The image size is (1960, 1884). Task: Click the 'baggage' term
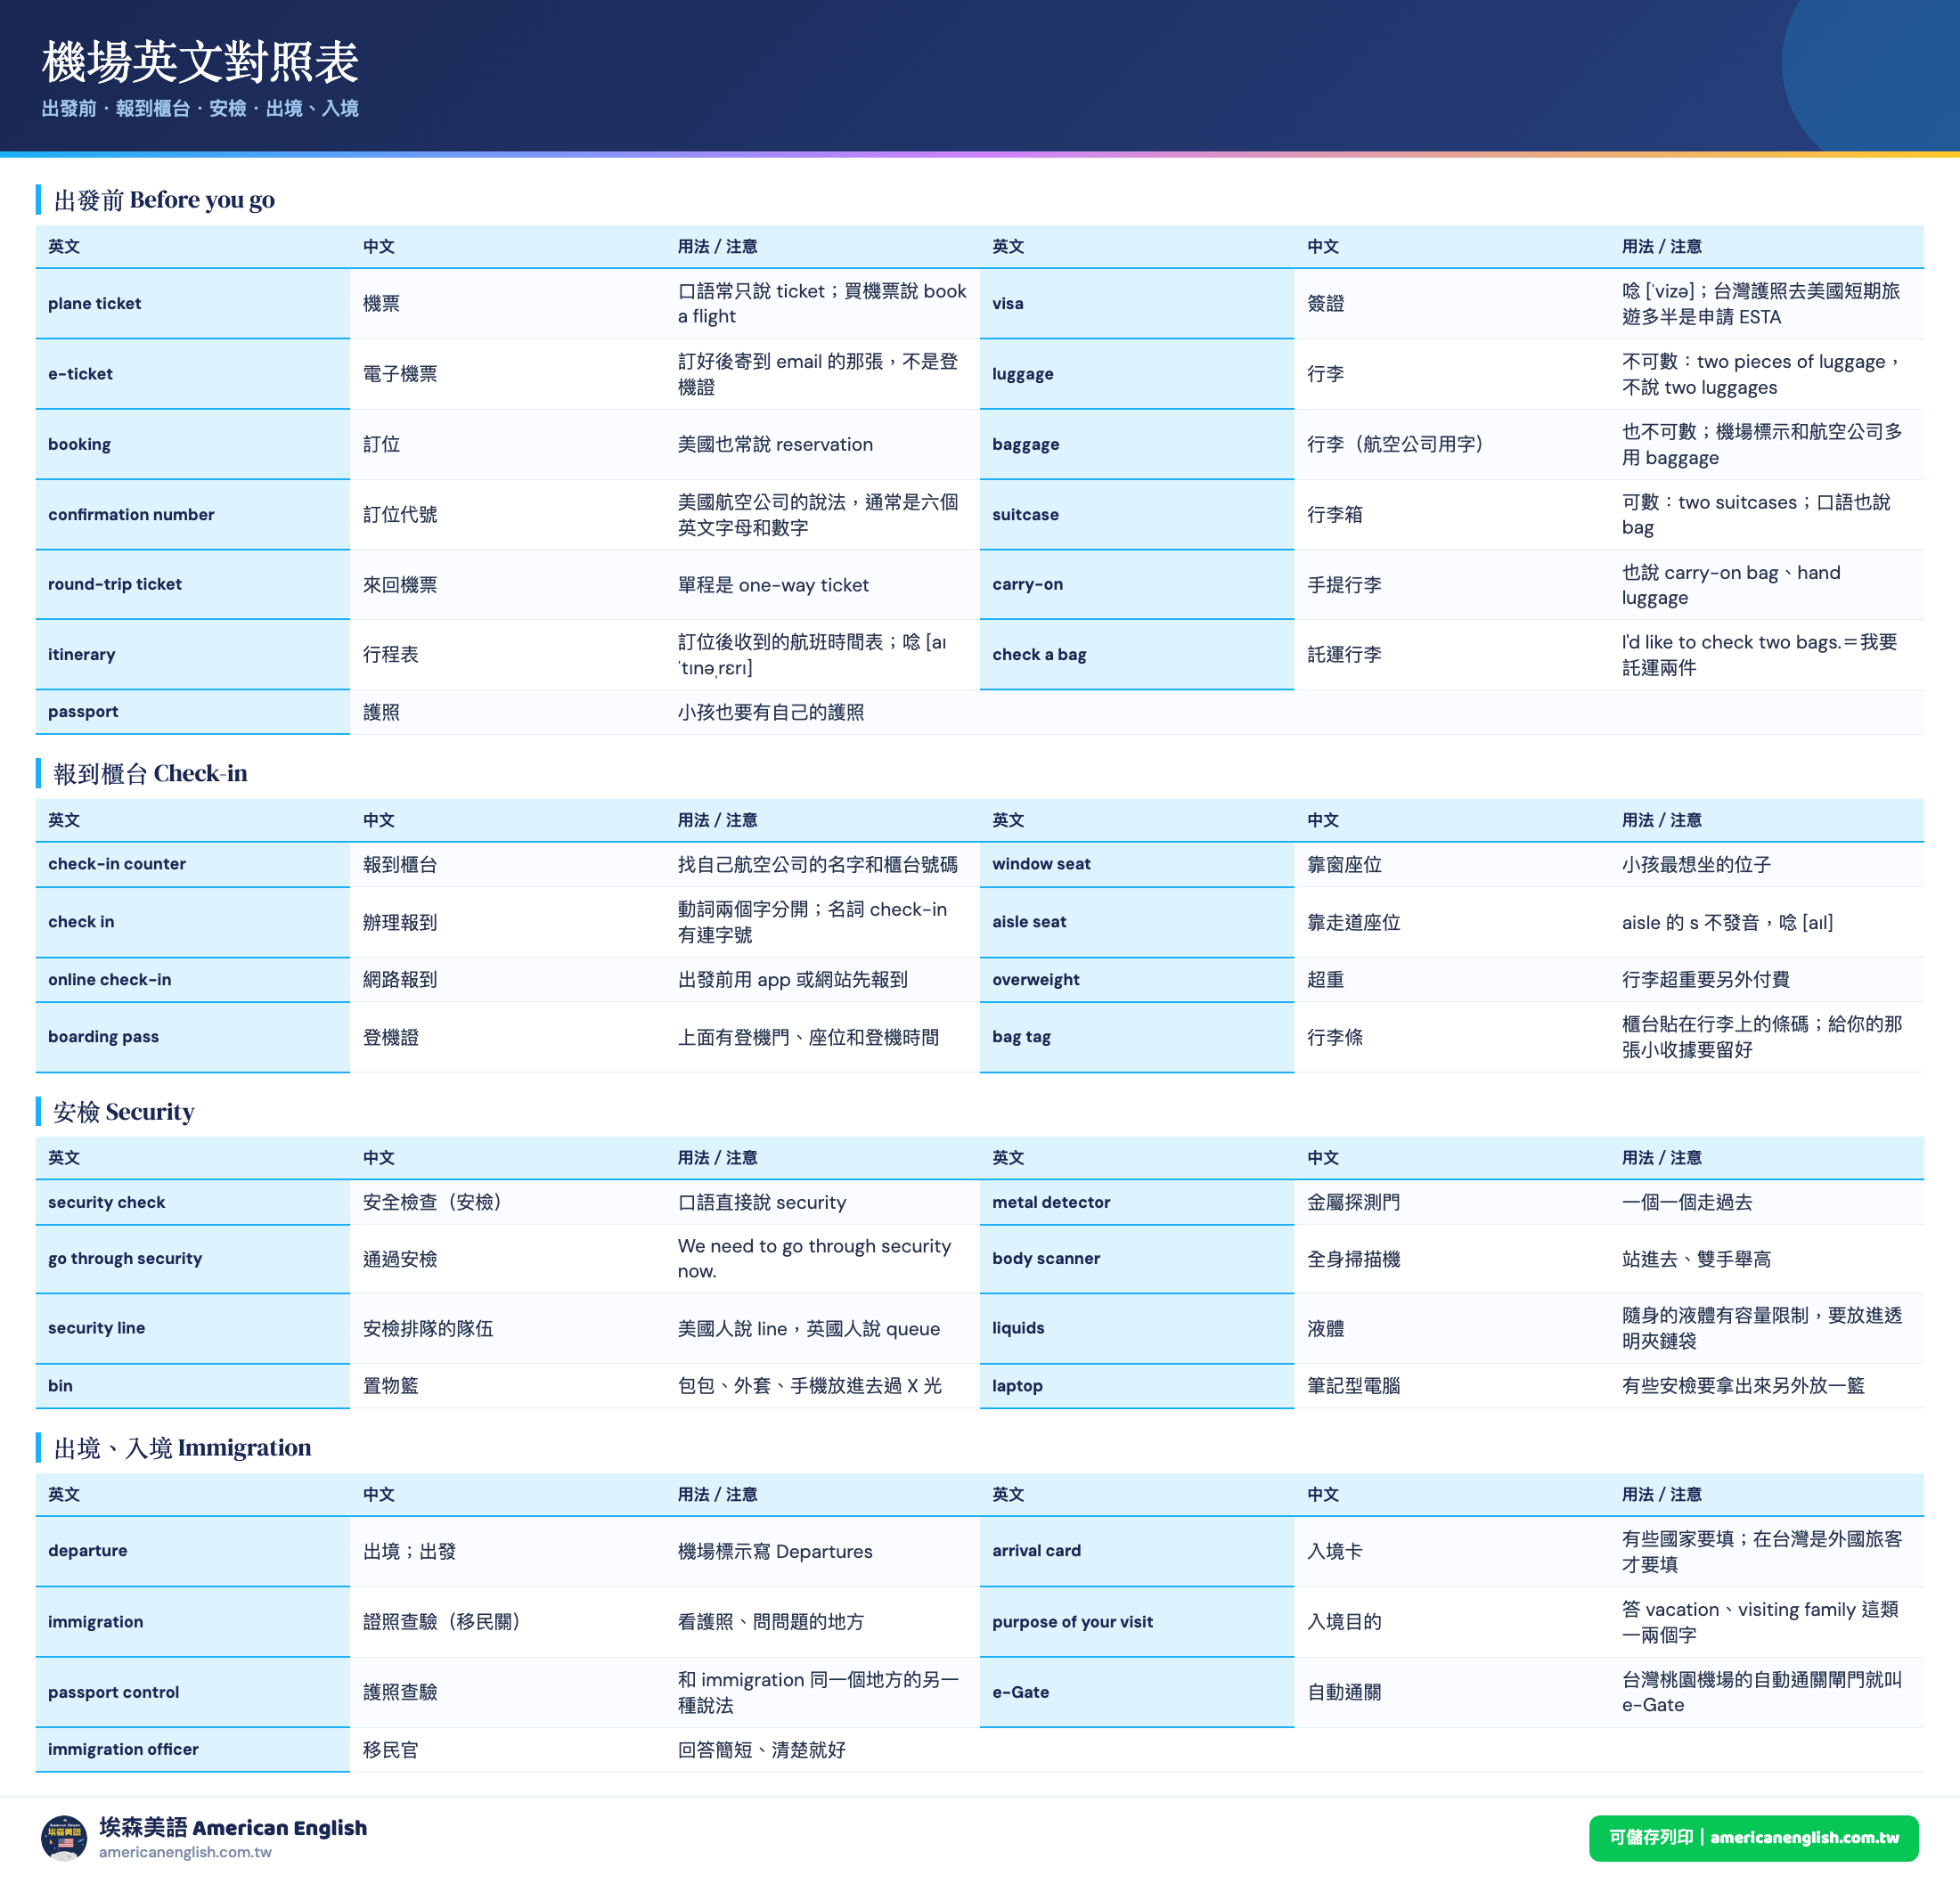point(1025,444)
